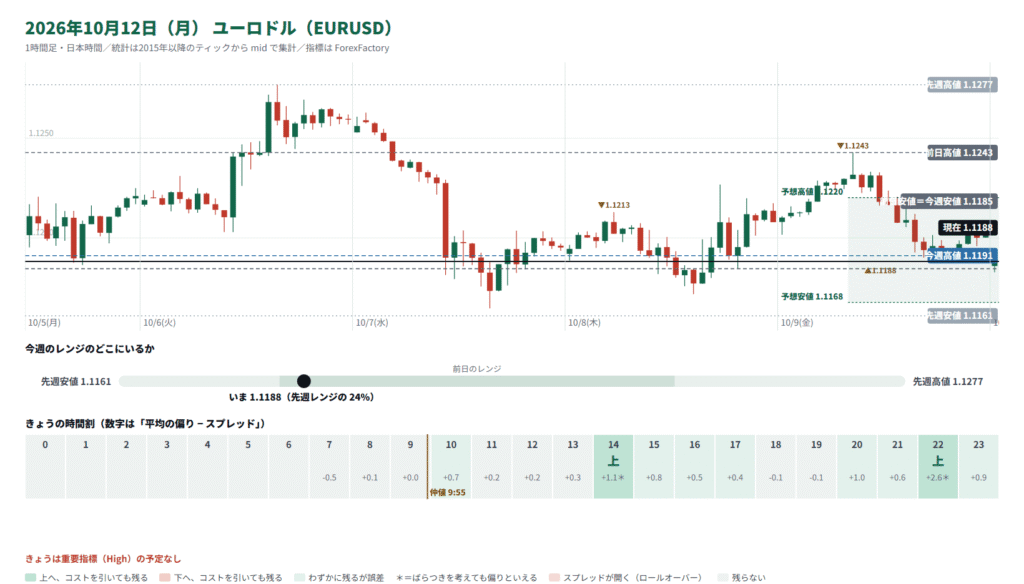Viewport: 1024px width, 584px height.
Task: Click the 1.1250 price axis label
Action: tap(41, 133)
